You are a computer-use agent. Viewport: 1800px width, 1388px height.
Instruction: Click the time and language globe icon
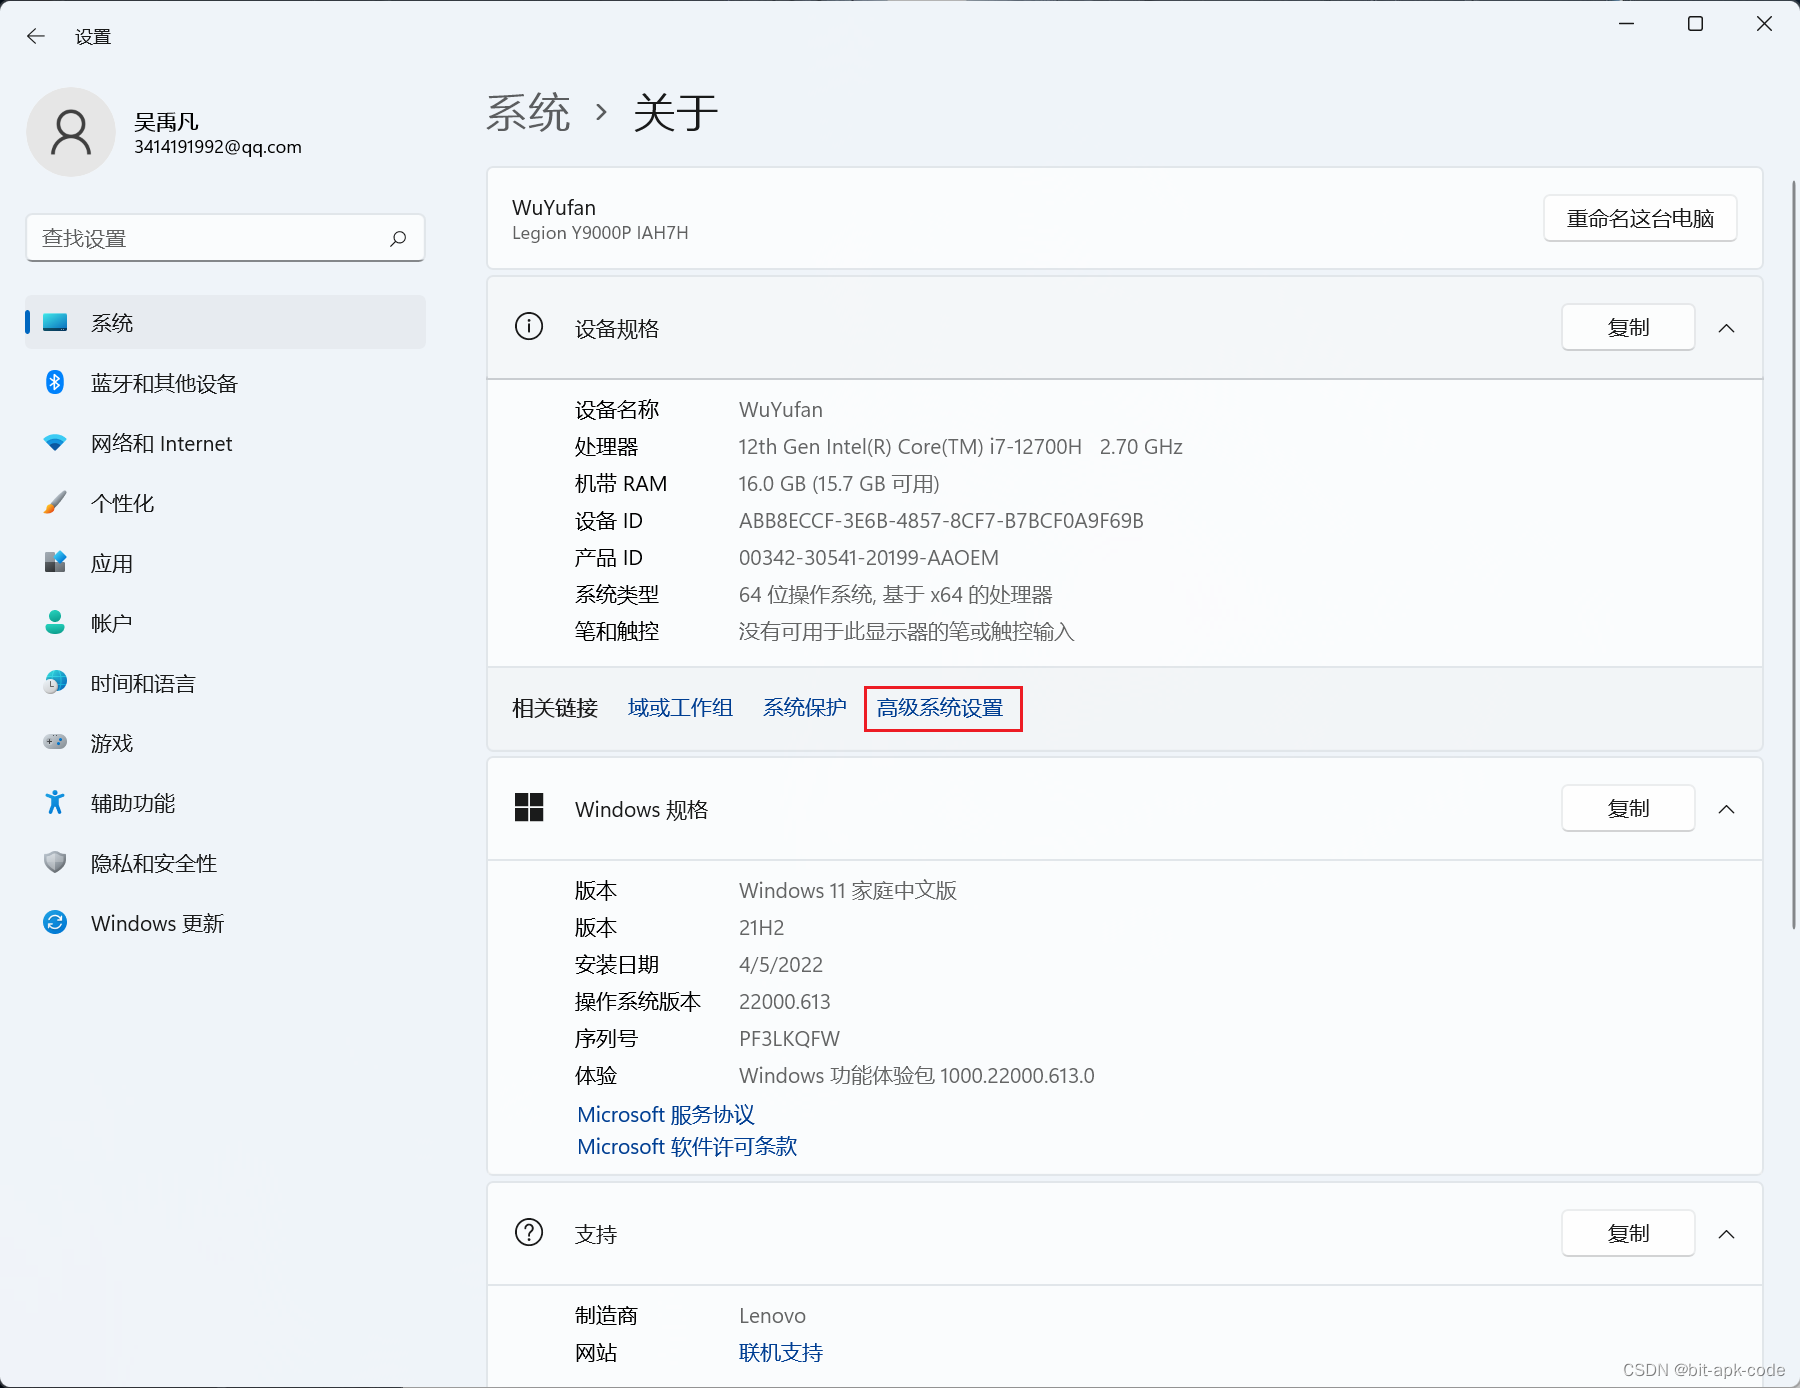[55, 682]
